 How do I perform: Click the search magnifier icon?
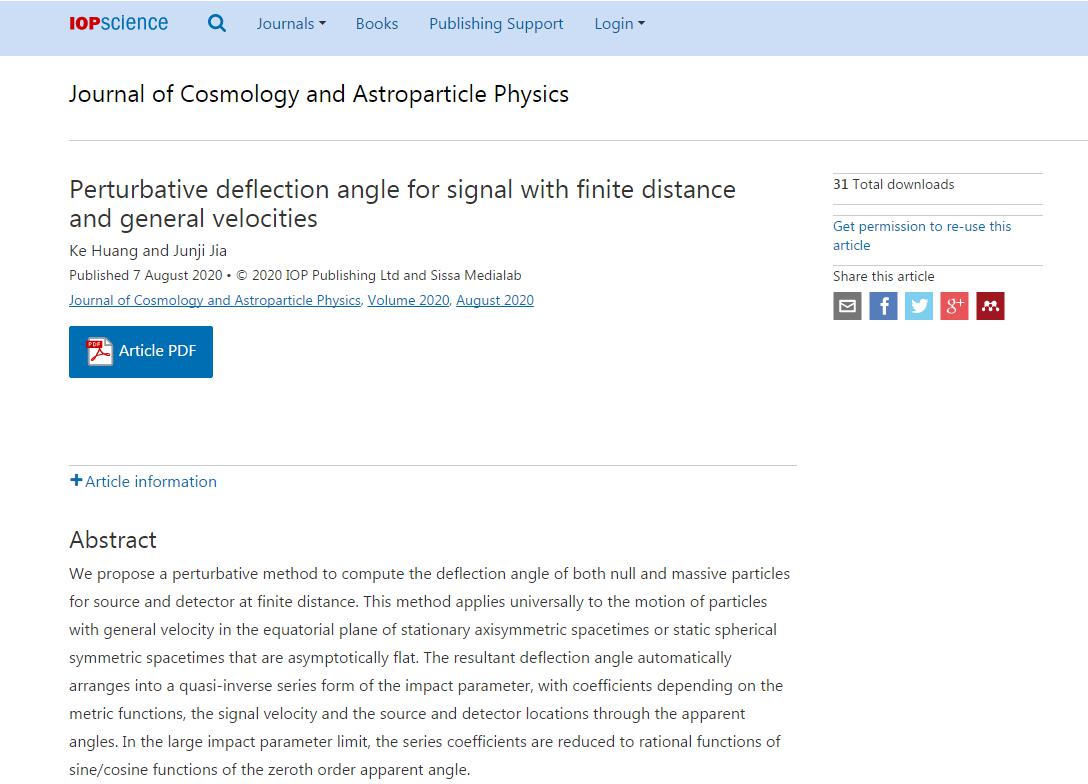pyautogui.click(x=216, y=24)
